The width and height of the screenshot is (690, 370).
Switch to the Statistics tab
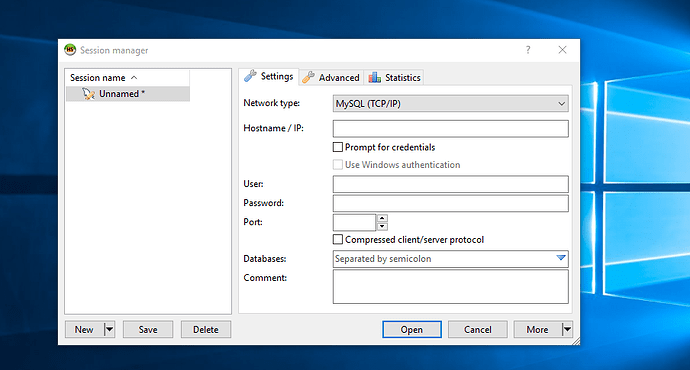(x=395, y=77)
